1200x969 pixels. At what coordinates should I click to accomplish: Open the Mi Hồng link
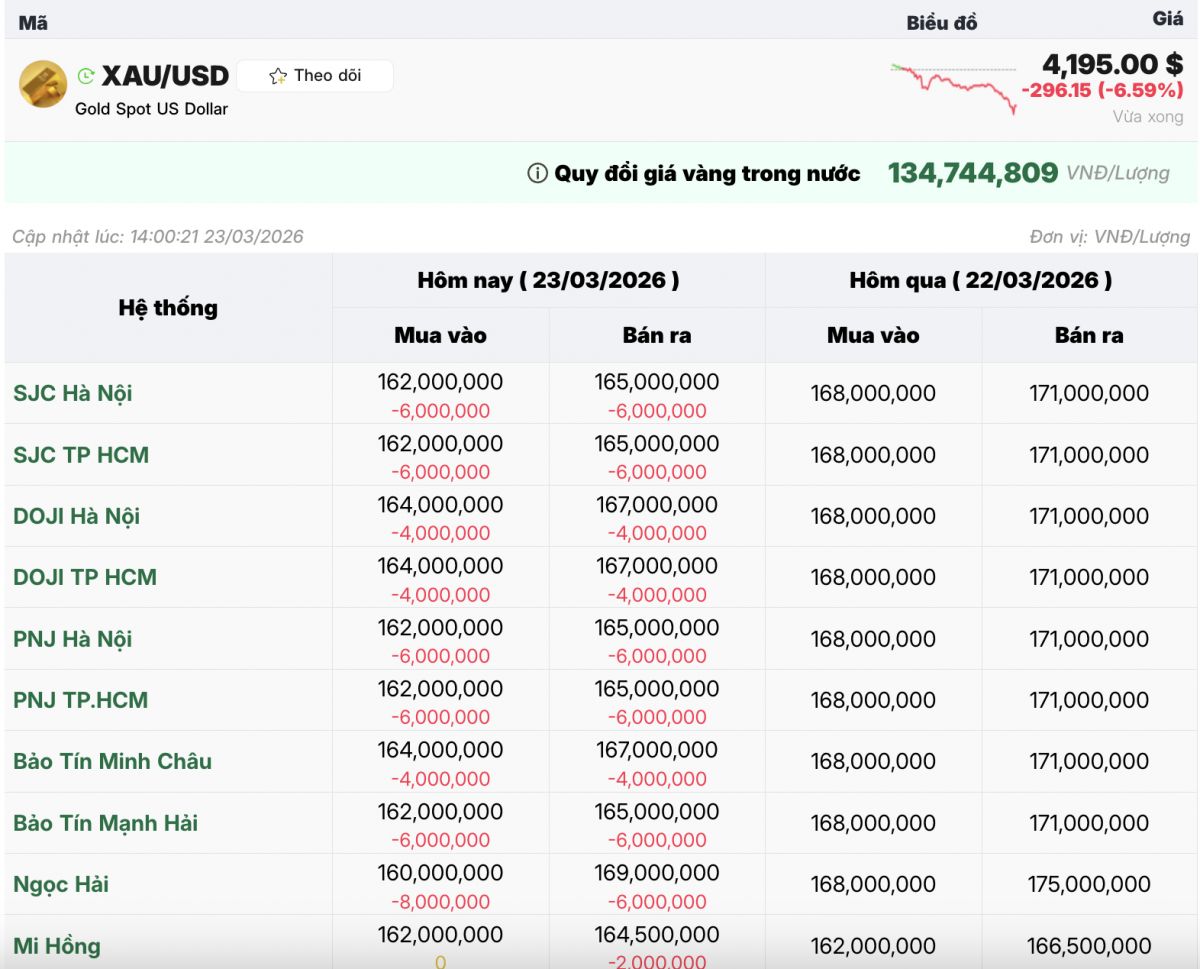point(57,946)
